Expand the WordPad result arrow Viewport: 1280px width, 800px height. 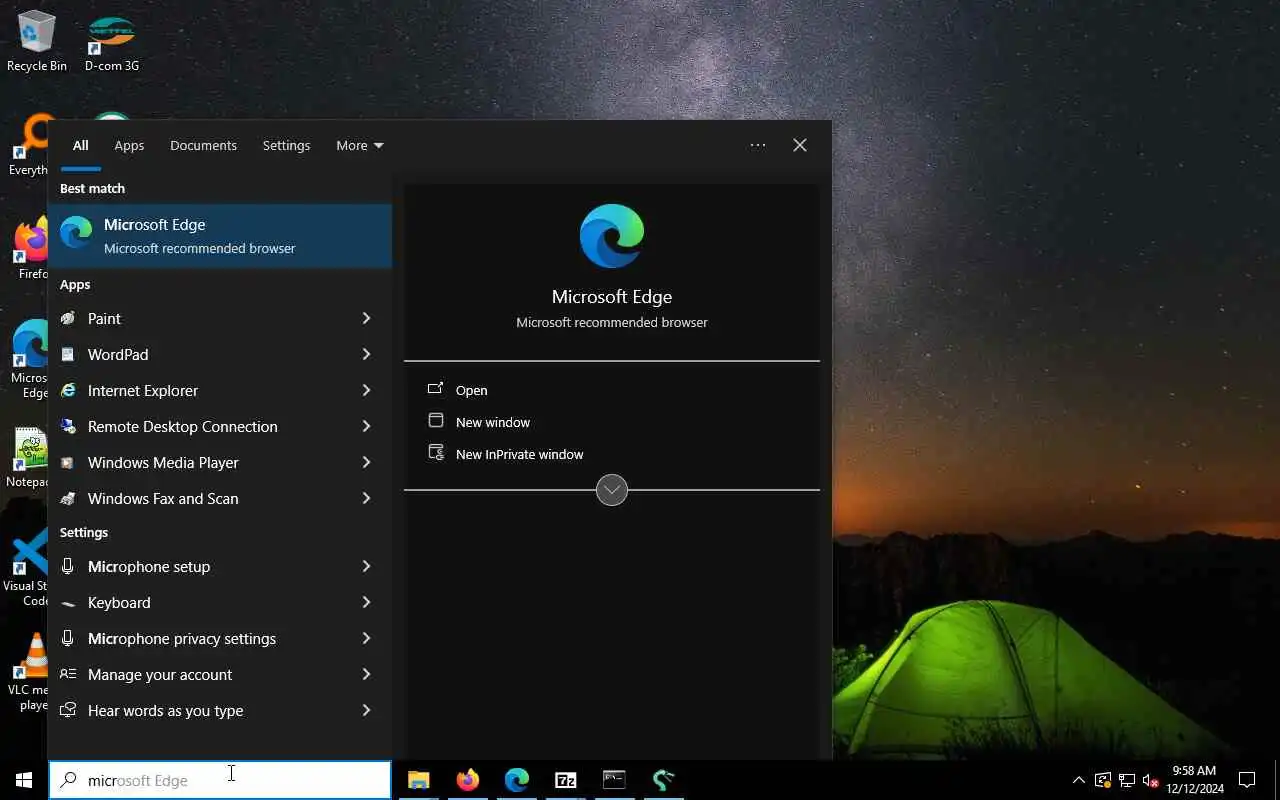366,354
